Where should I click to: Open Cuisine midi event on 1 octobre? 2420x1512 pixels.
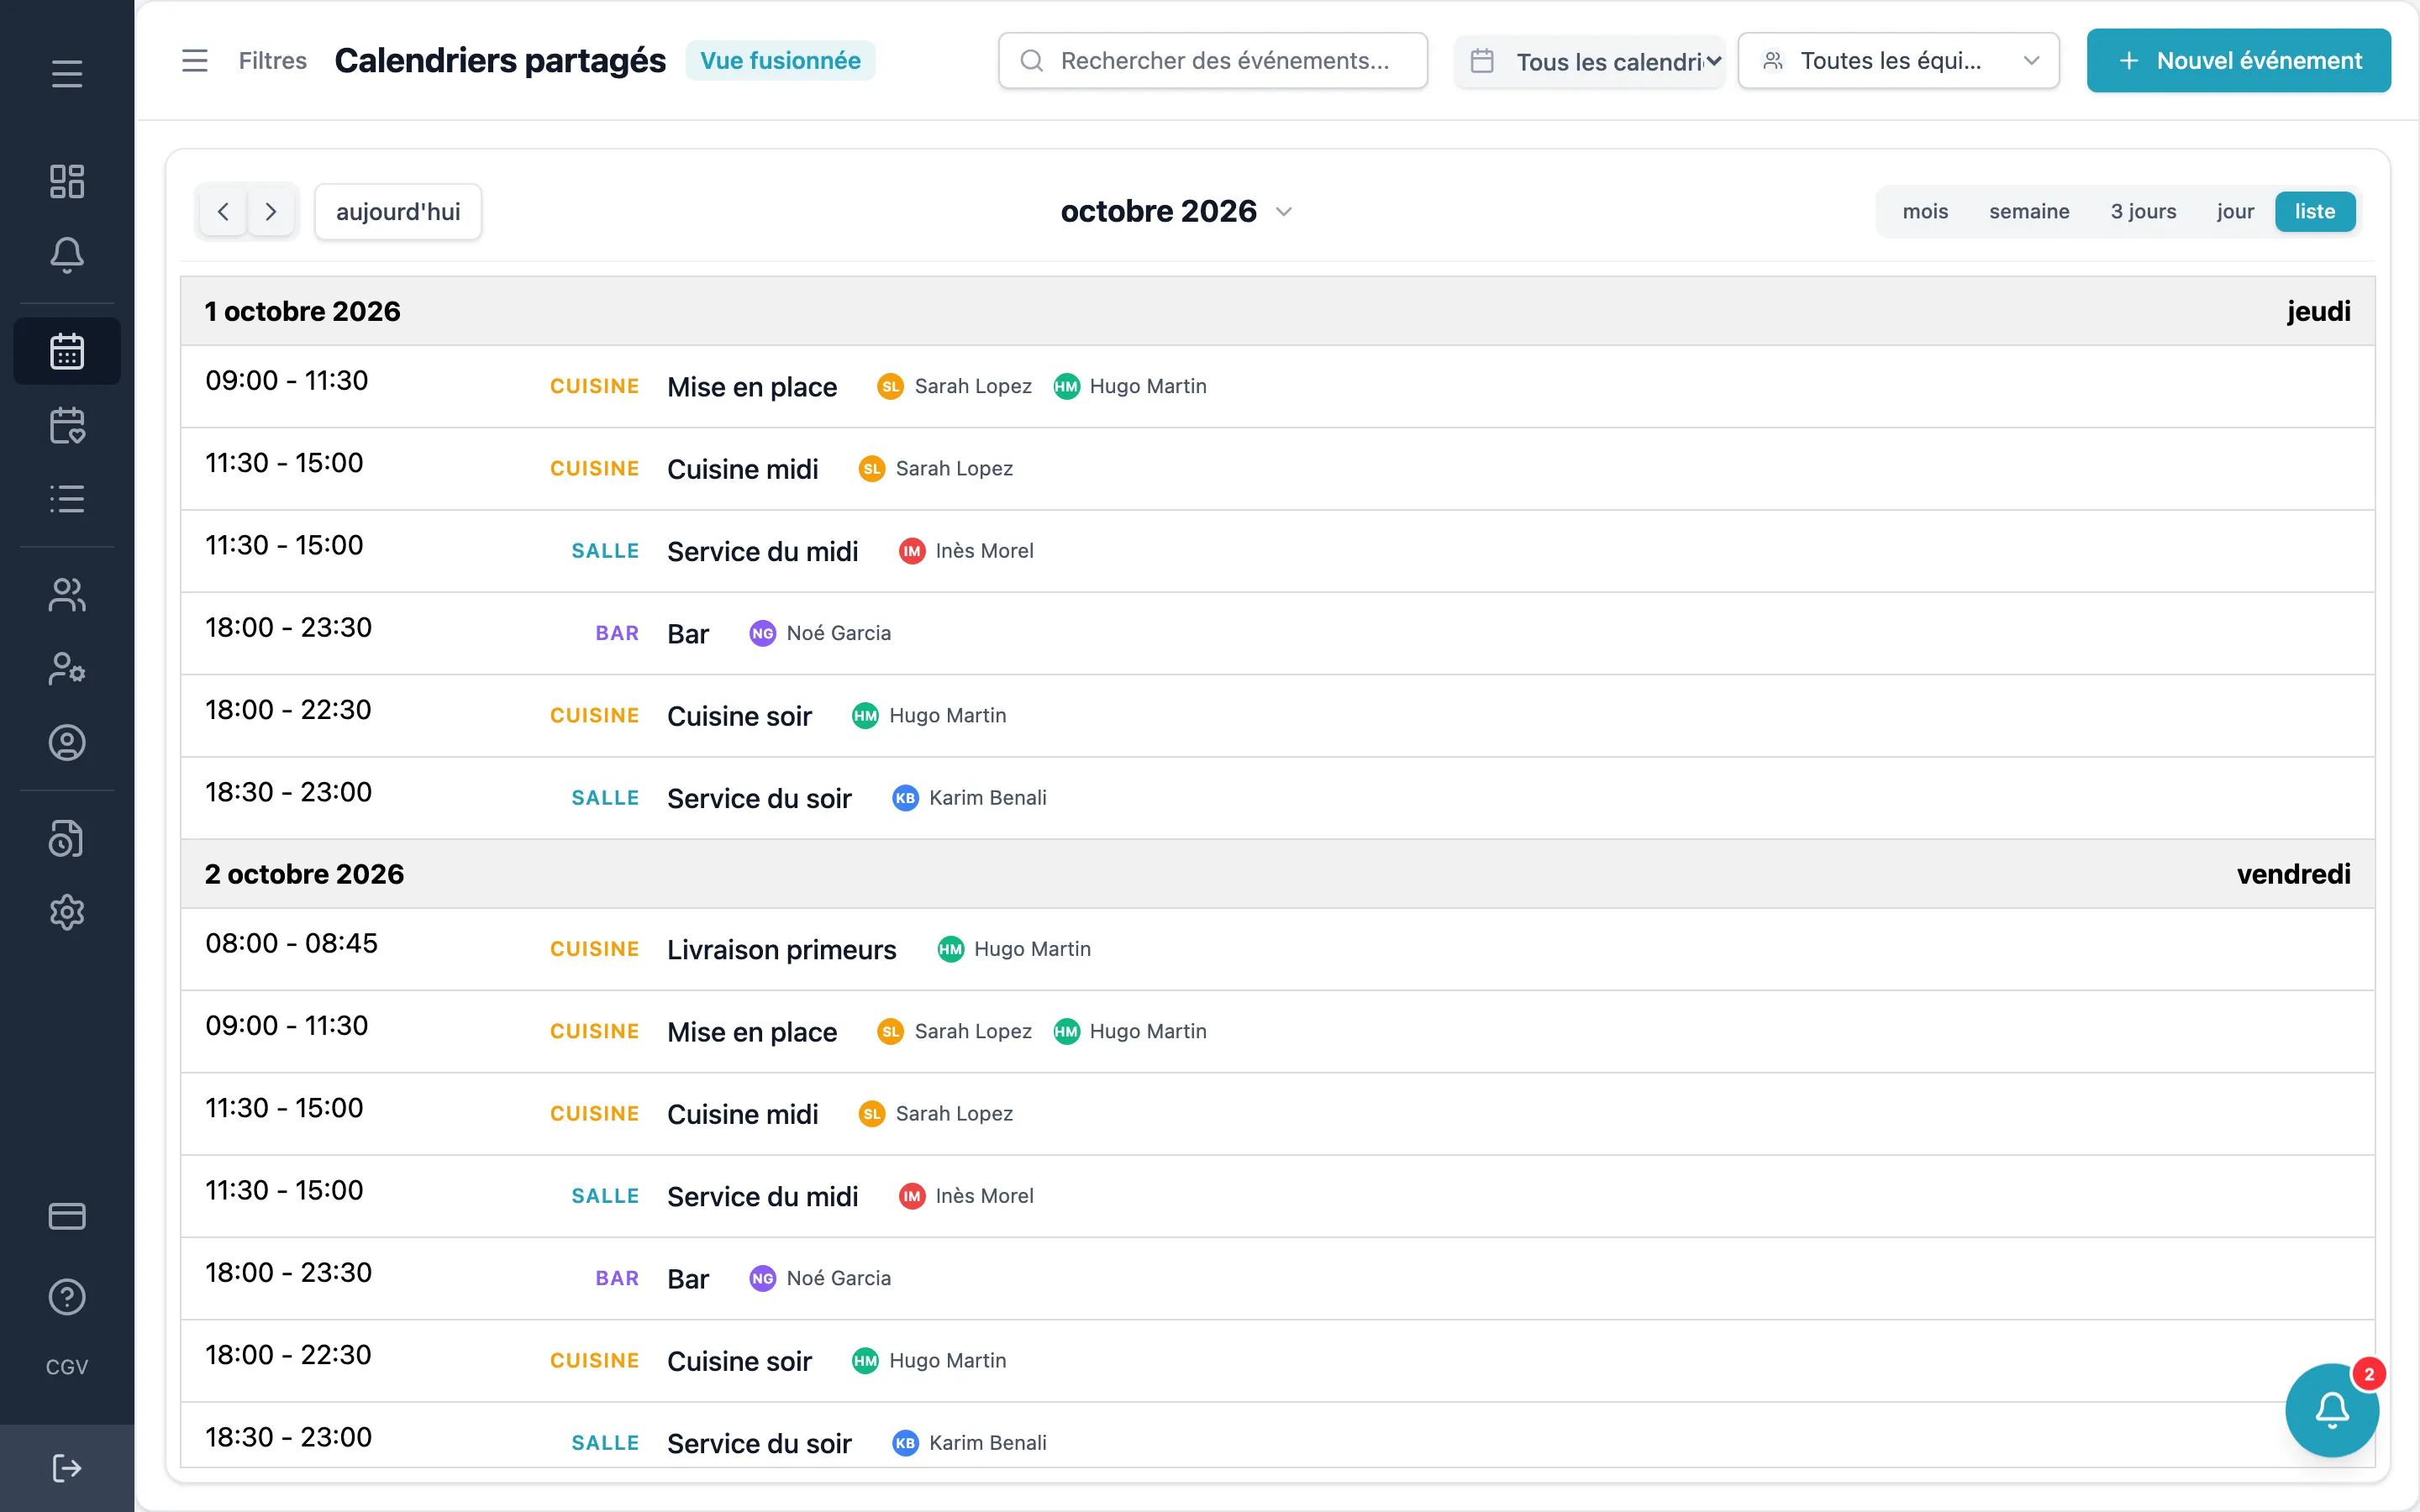(1277, 469)
